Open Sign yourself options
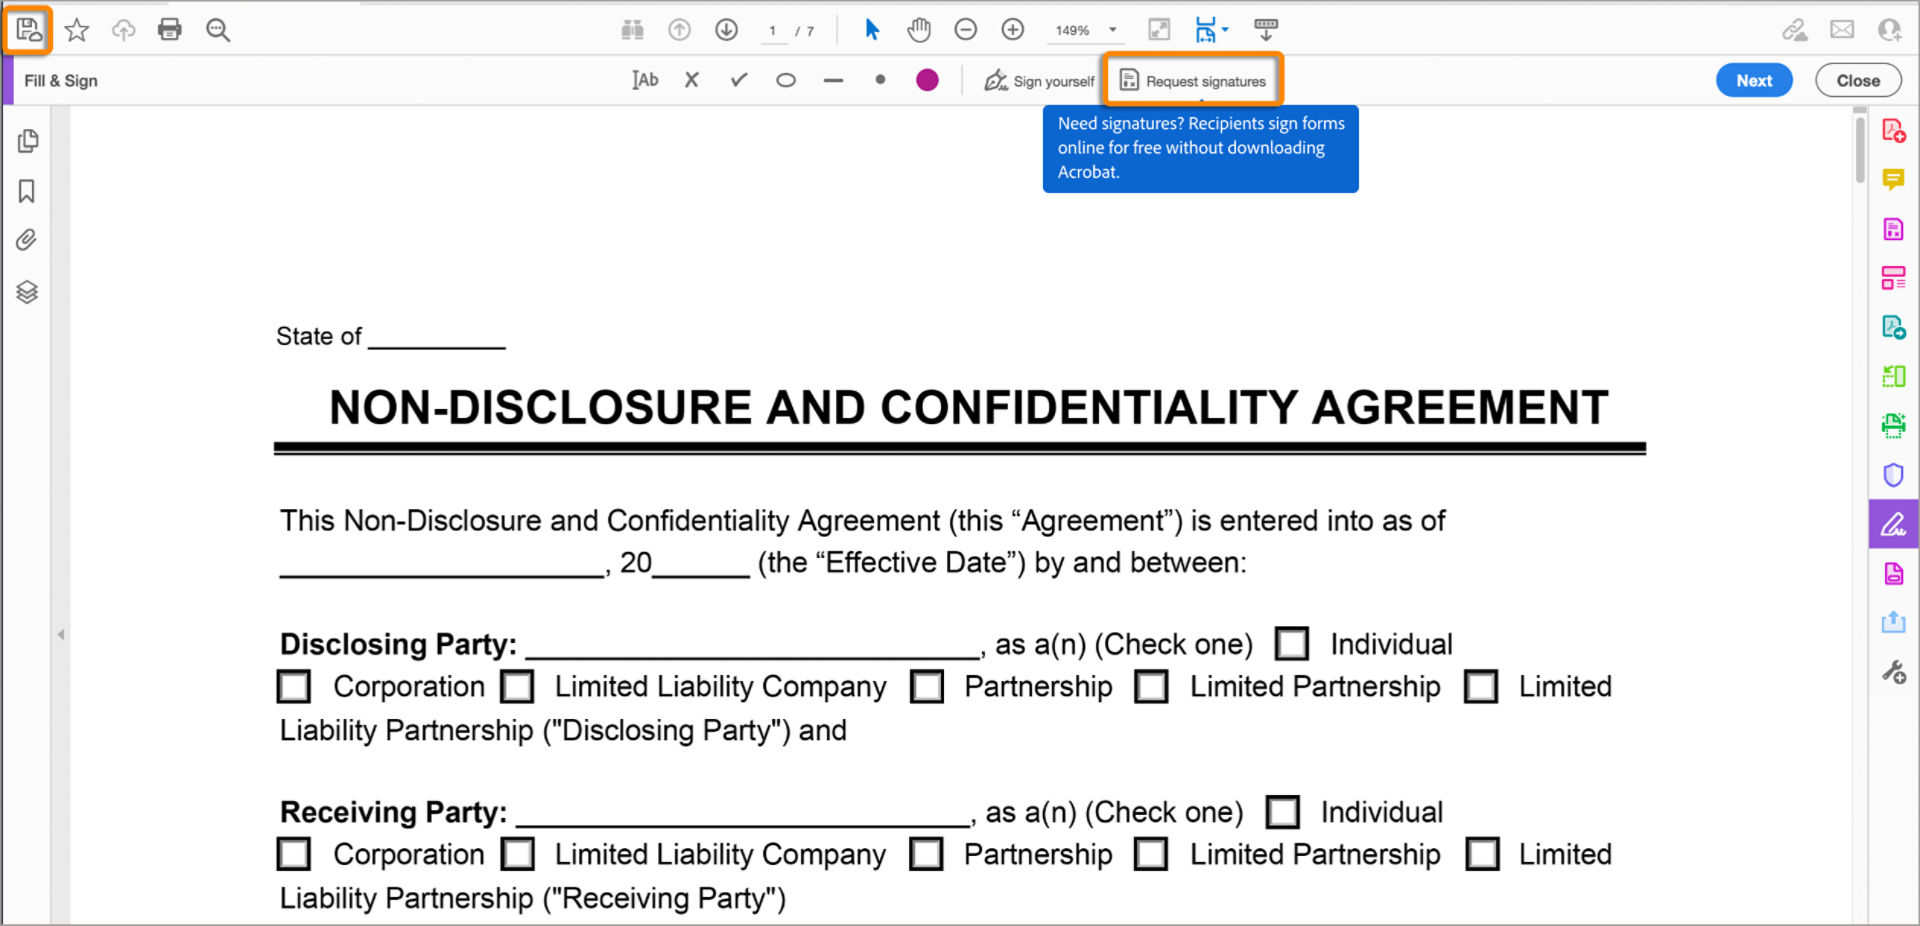The height and width of the screenshot is (926, 1920). [x=1038, y=80]
